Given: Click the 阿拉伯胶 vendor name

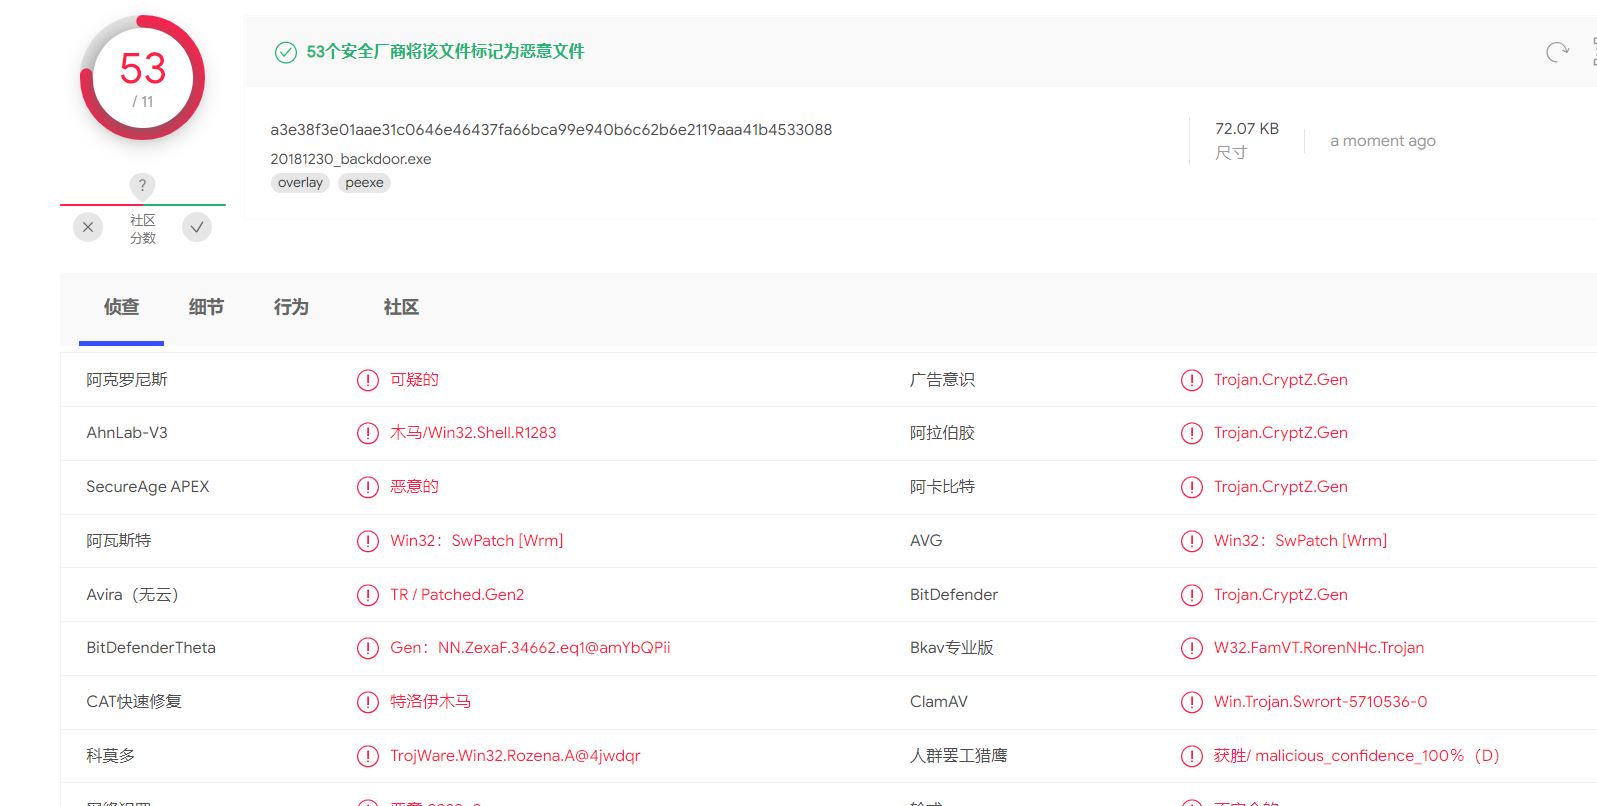Looking at the screenshot, I should coord(942,433).
